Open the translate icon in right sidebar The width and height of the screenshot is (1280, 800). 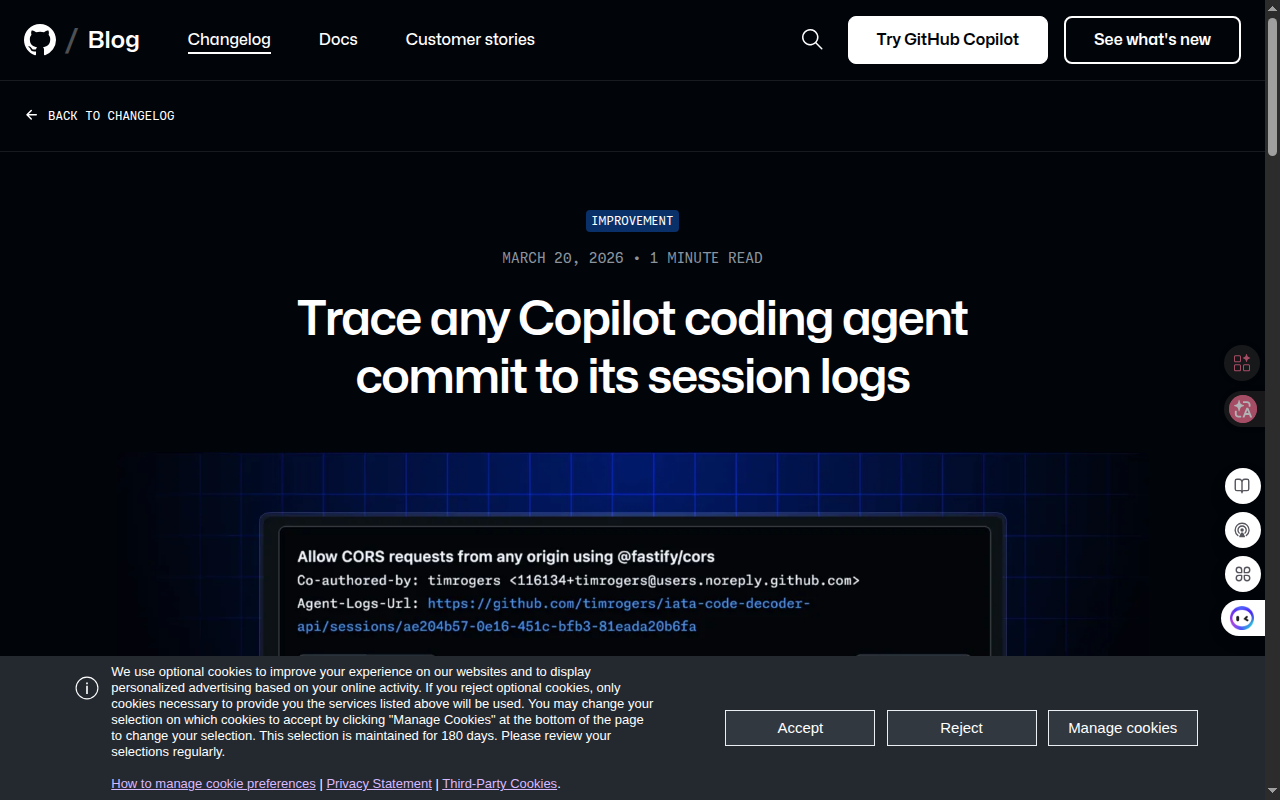pyautogui.click(x=1243, y=409)
